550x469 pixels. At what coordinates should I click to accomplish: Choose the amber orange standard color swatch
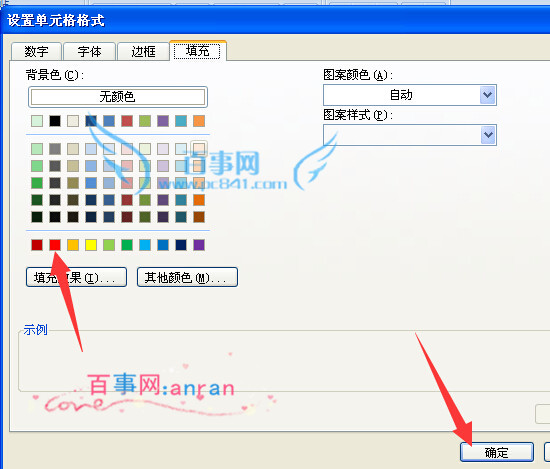tap(73, 244)
